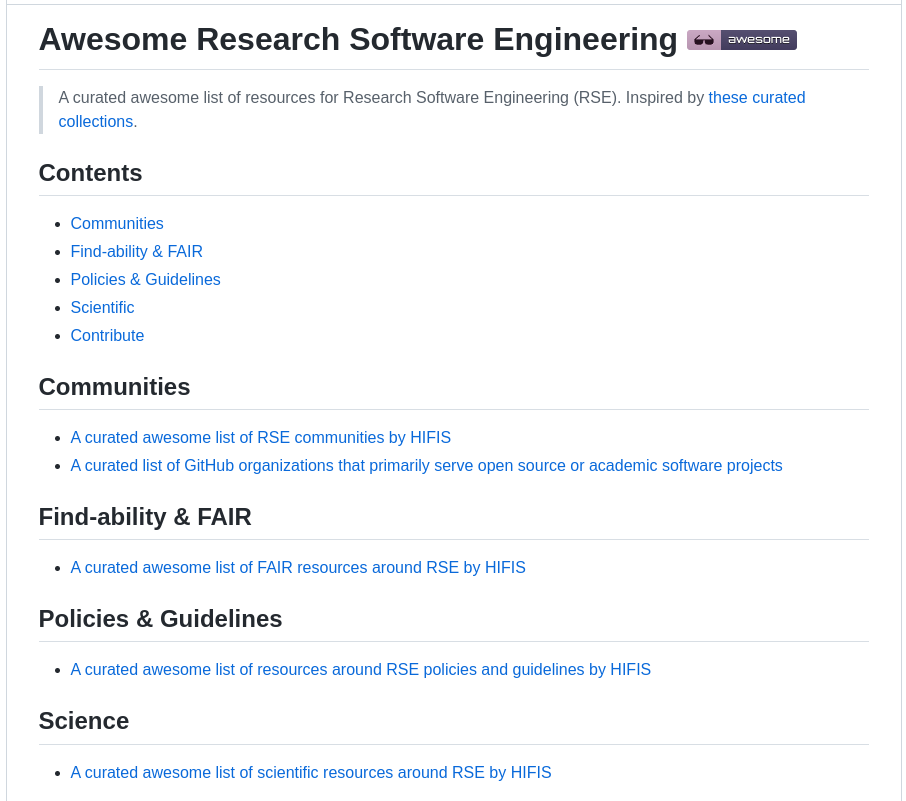Viewport: 906px width, 801px height.
Task: Open the RSE communities list by HIFIS
Action: click(x=260, y=437)
